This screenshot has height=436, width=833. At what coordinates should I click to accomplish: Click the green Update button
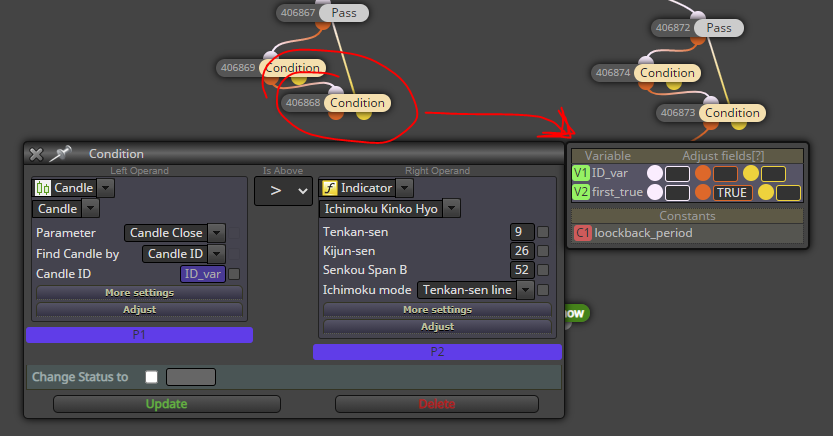[x=166, y=404]
